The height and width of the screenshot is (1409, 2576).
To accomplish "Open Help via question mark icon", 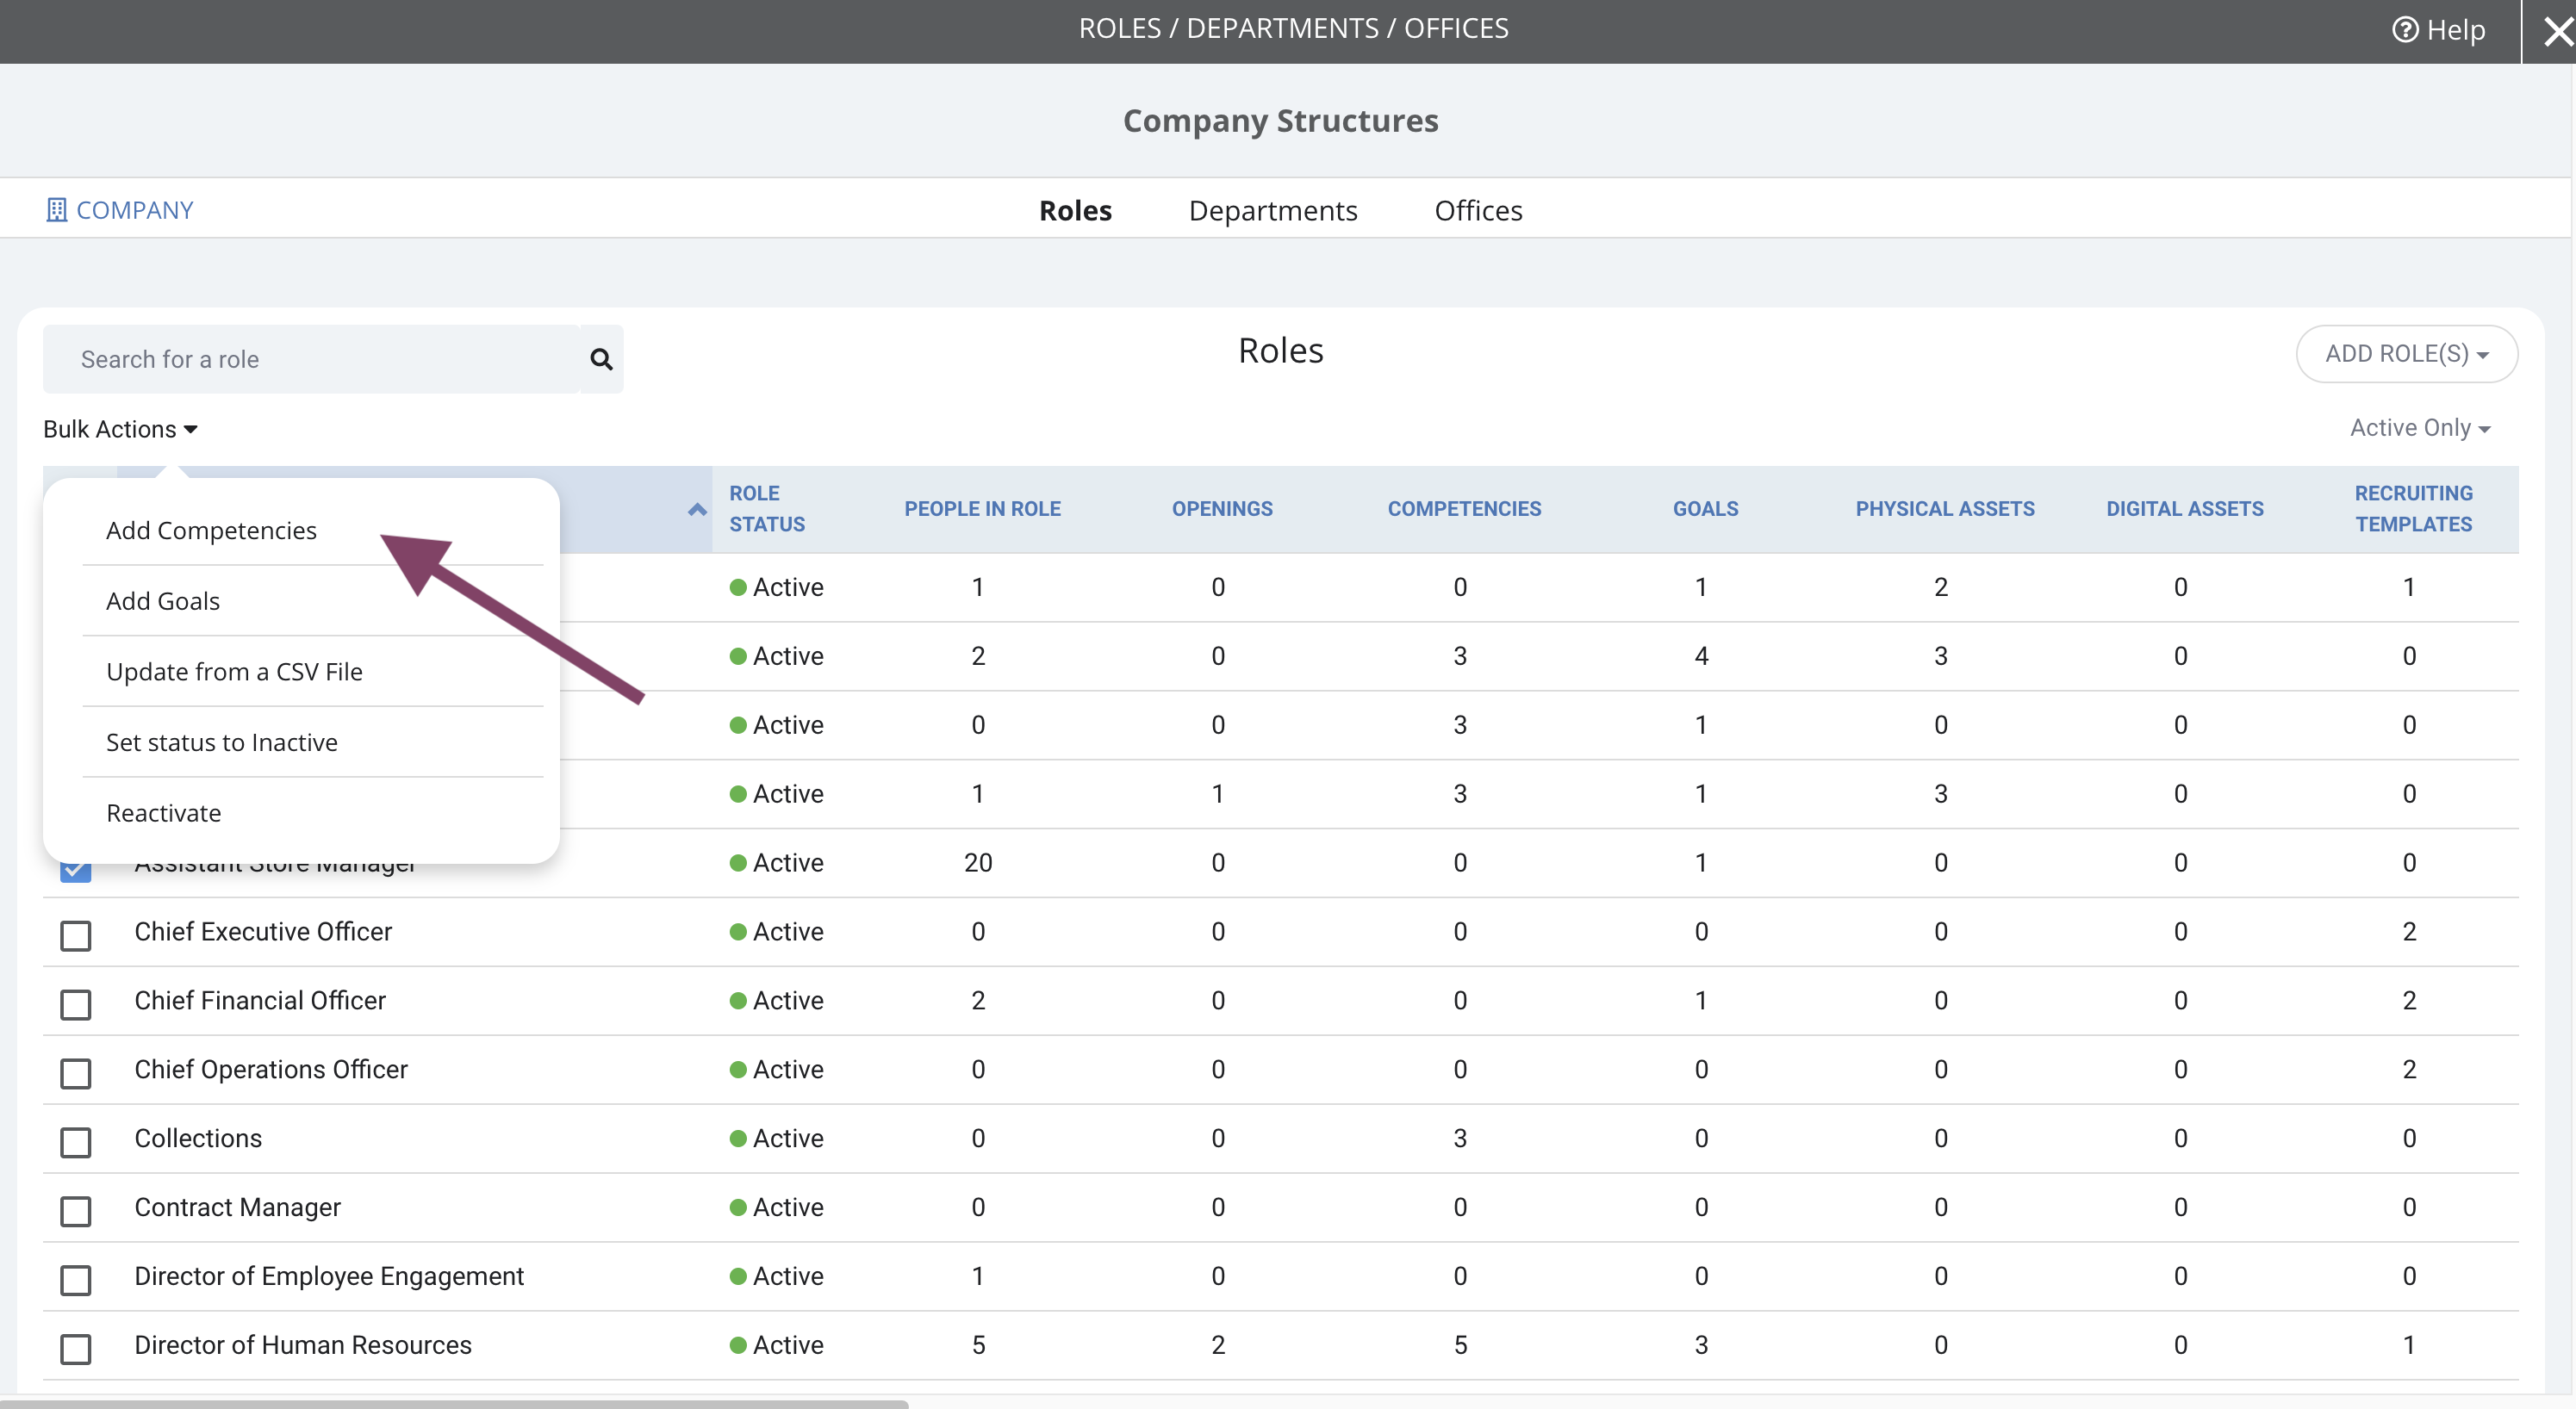I will coord(2404,30).
